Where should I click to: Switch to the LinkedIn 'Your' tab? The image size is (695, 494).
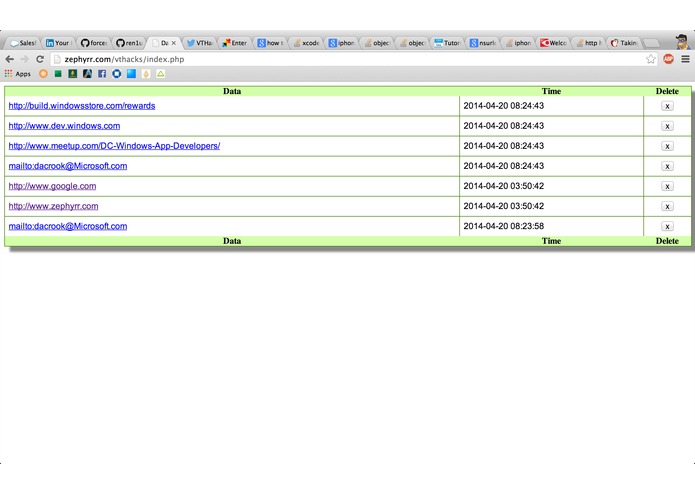pyautogui.click(x=58, y=43)
